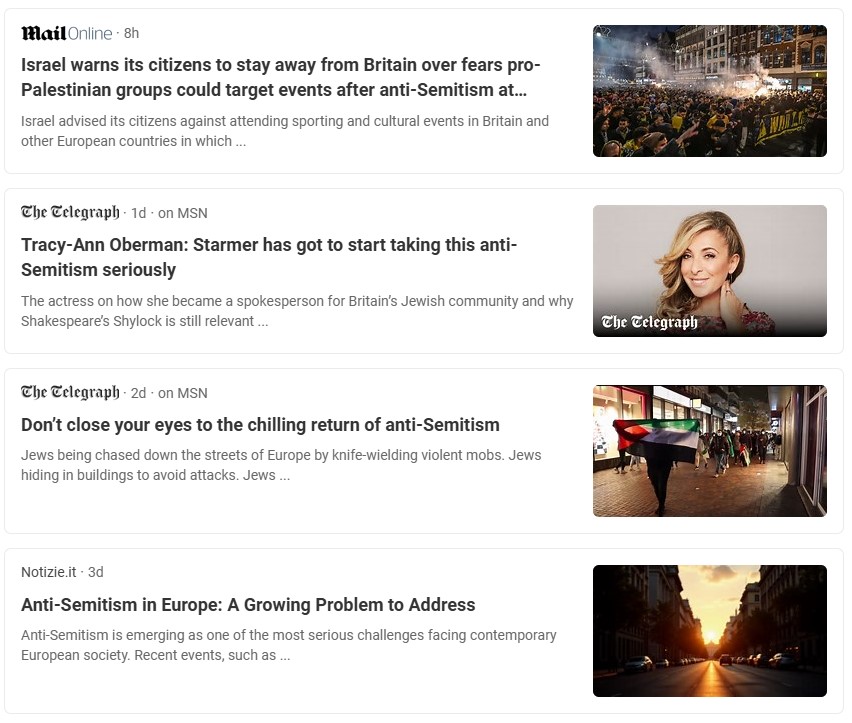Click Telegraph logo above Tracy-Ann Oberman headline
The image size is (852, 723).
click(70, 213)
